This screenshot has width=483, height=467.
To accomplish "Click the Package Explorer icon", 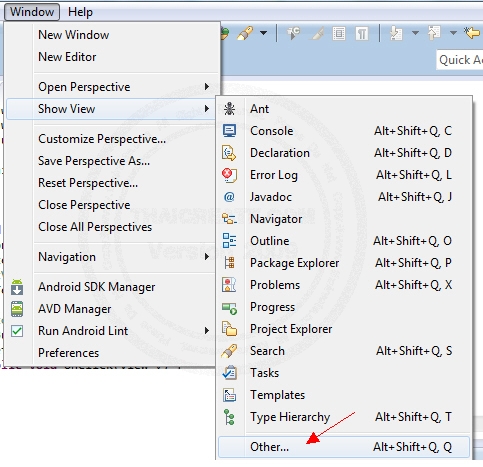I will (229, 263).
